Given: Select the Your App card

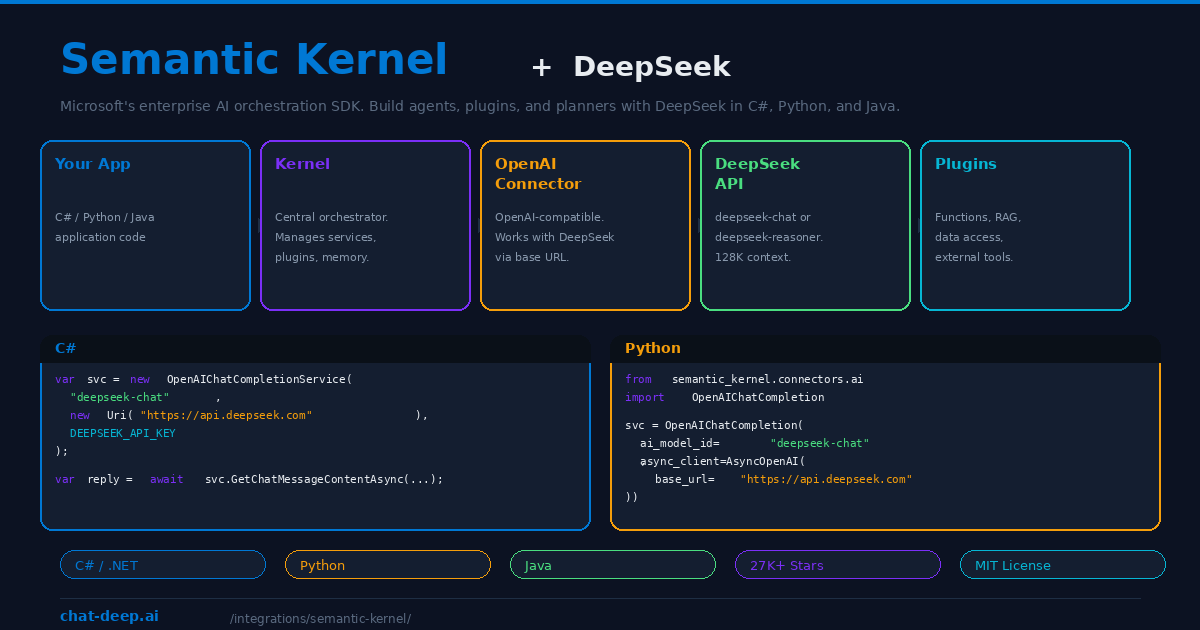Looking at the screenshot, I should pyautogui.click(x=145, y=225).
